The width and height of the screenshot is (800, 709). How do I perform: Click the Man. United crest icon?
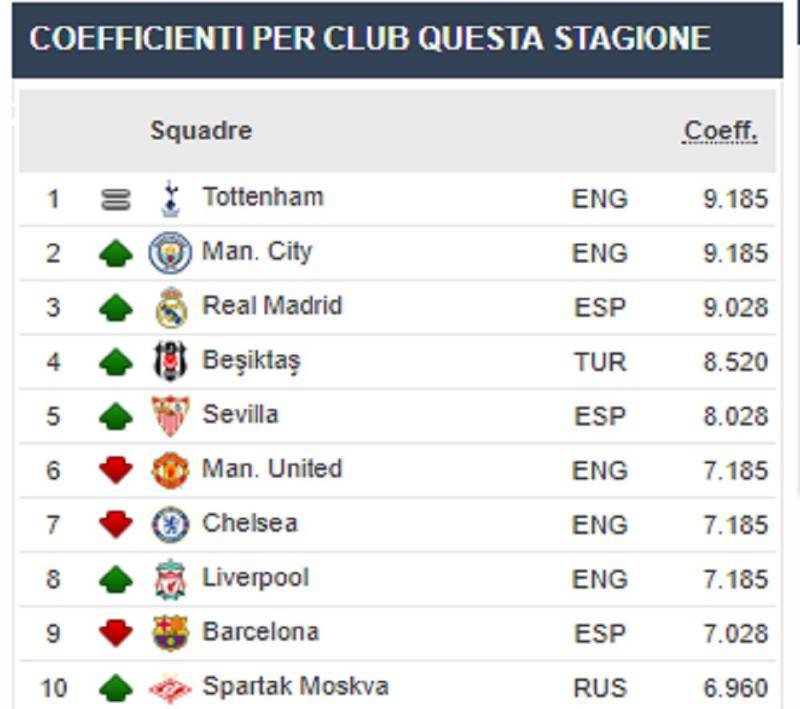(x=170, y=470)
